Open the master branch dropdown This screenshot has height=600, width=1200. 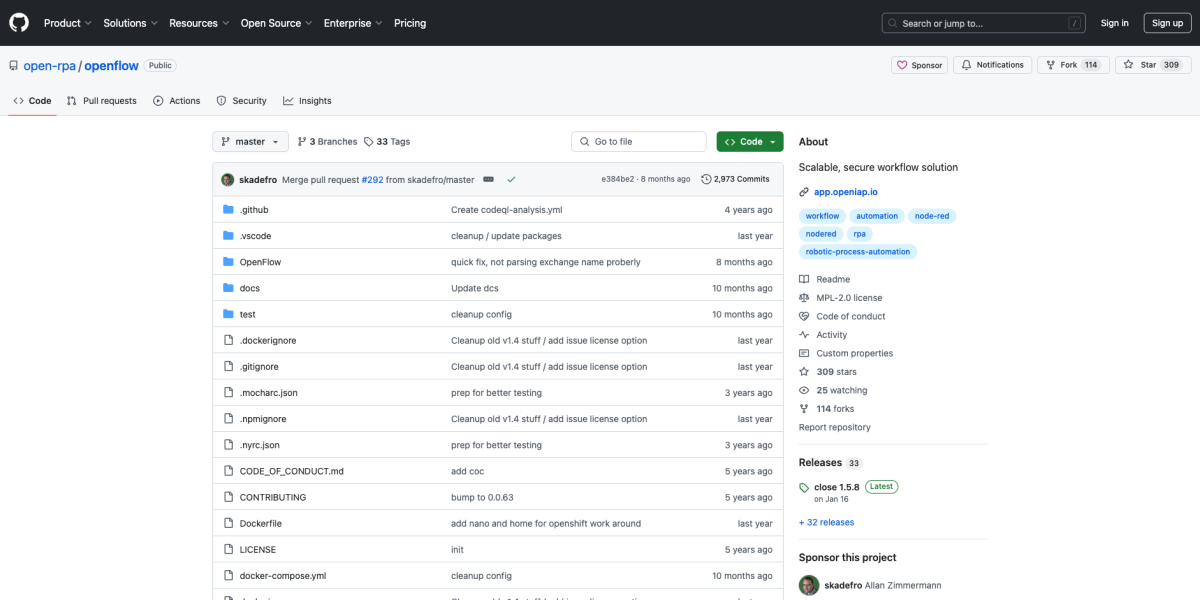coord(250,142)
